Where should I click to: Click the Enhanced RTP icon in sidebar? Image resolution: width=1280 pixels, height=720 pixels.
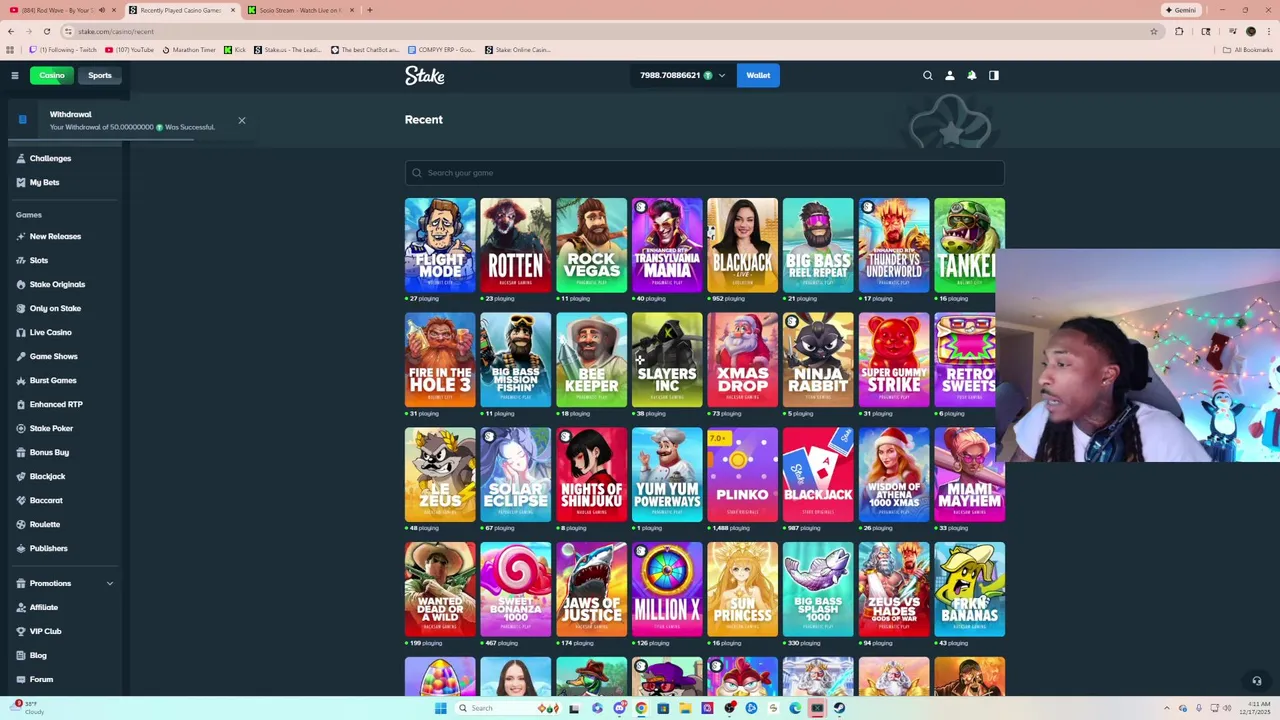(x=21, y=404)
